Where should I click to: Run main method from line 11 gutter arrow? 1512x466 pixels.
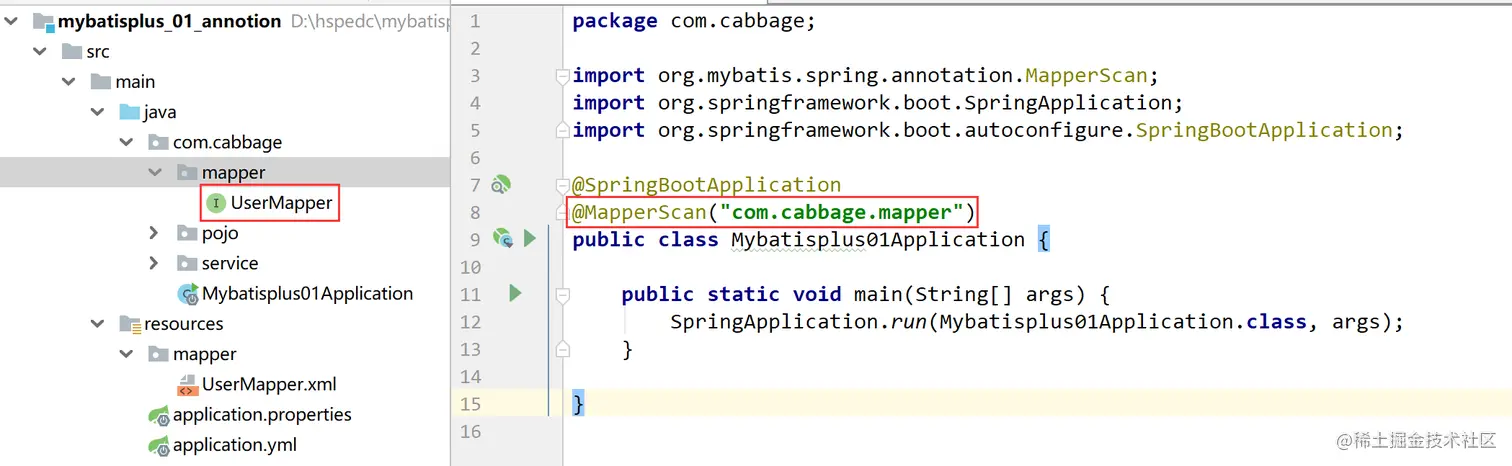[515, 293]
